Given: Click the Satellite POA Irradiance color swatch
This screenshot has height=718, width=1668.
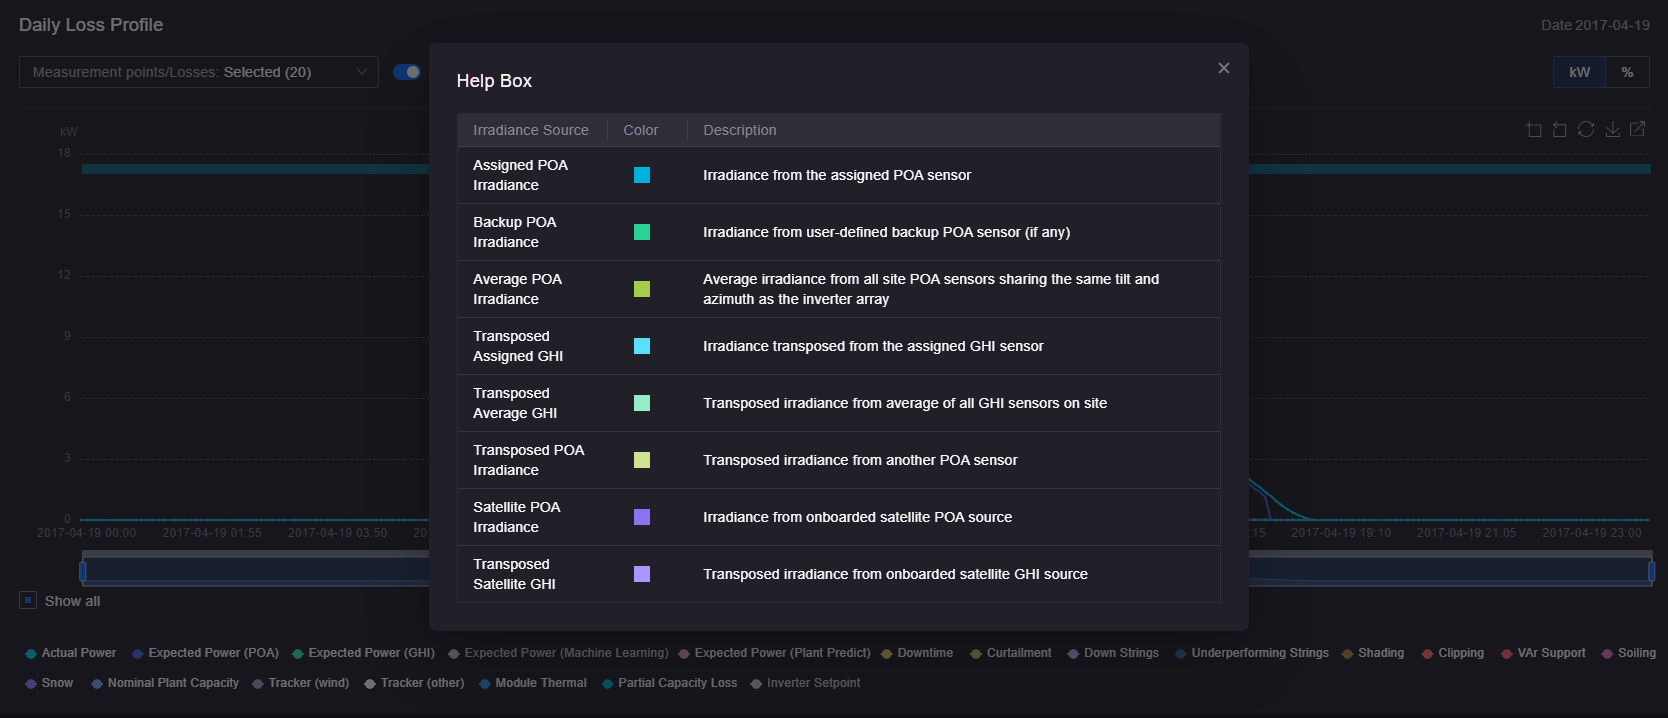Looking at the screenshot, I should tap(642, 517).
